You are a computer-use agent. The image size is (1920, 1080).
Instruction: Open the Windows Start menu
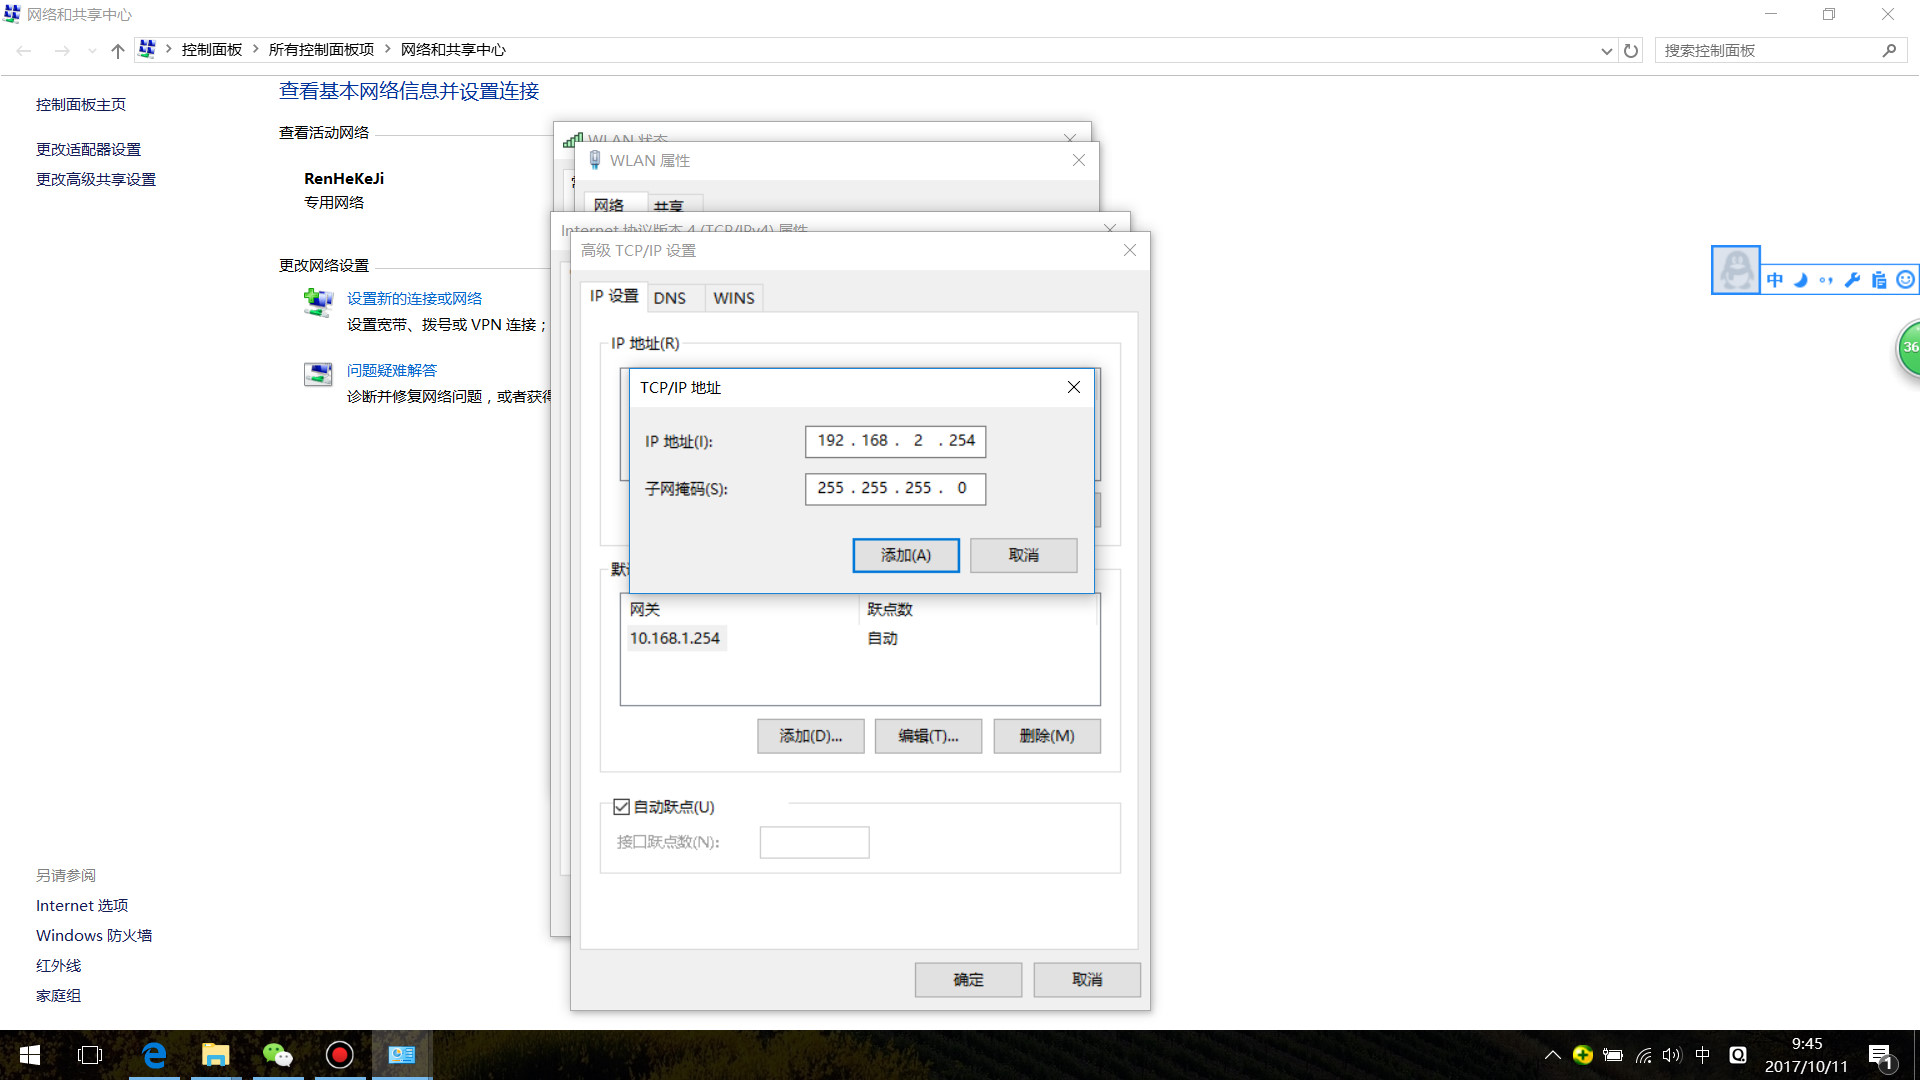tap(30, 1055)
